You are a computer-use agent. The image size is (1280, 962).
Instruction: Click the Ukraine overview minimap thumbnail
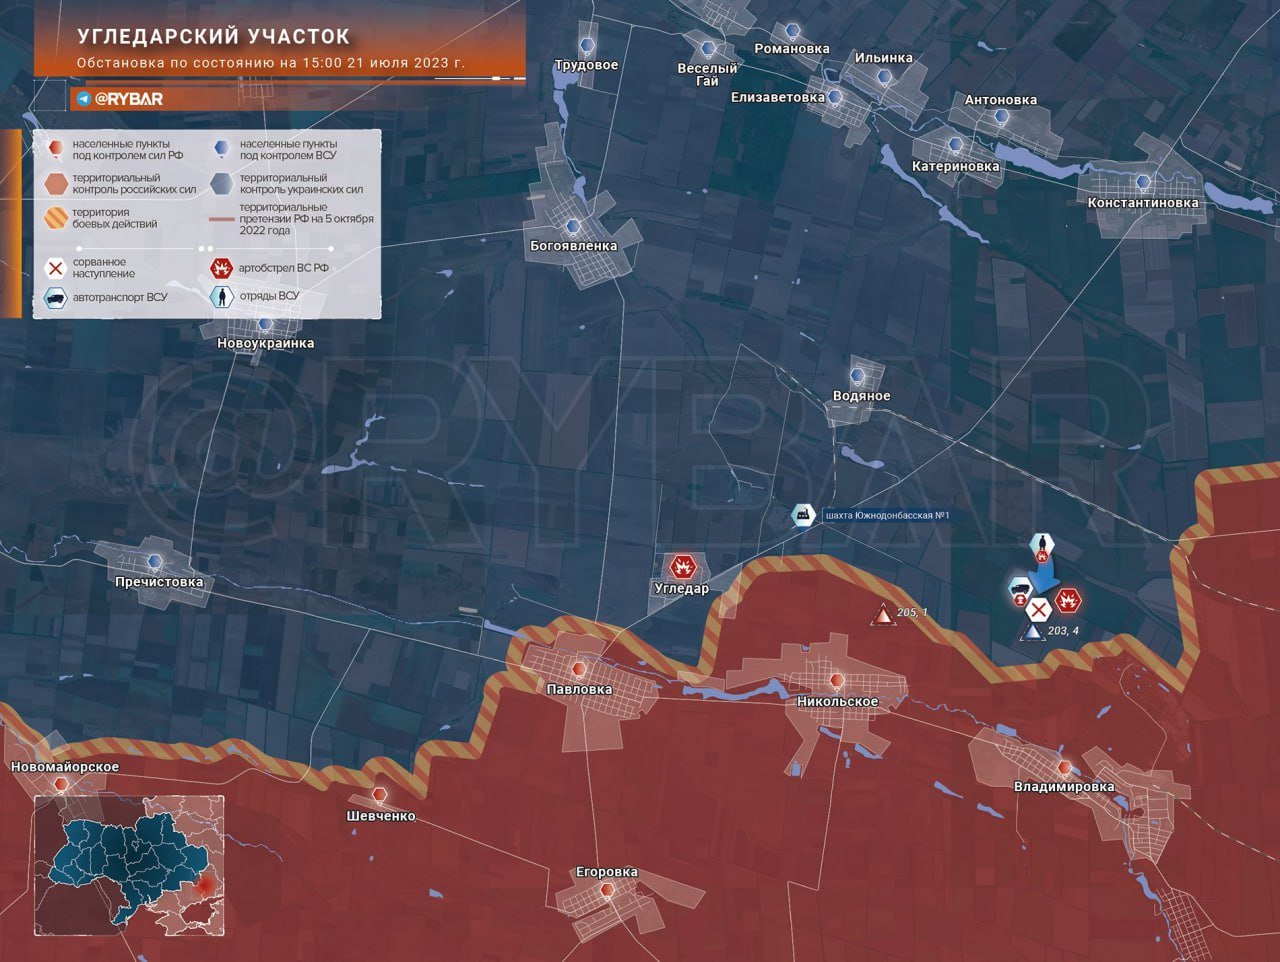129,864
